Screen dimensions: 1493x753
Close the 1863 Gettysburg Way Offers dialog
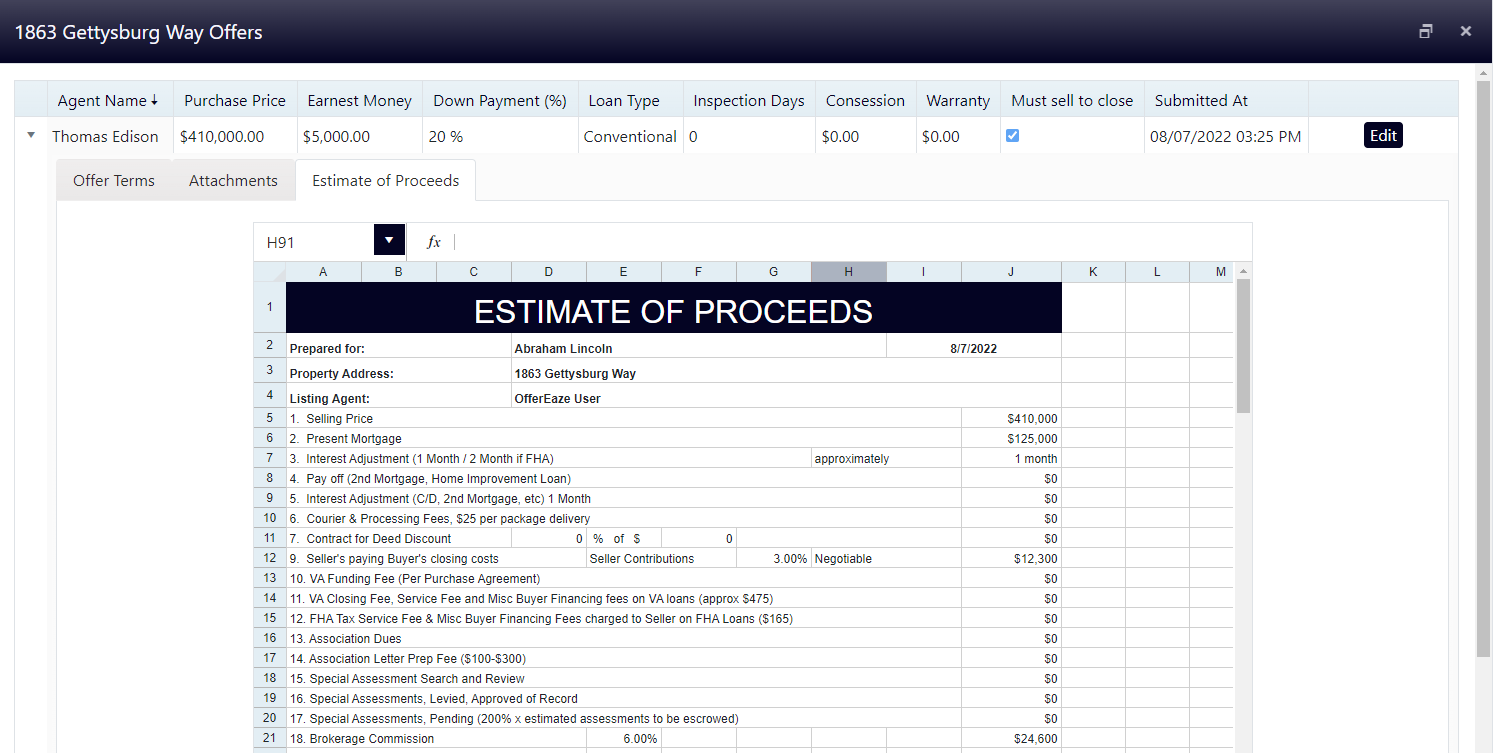point(1465,31)
